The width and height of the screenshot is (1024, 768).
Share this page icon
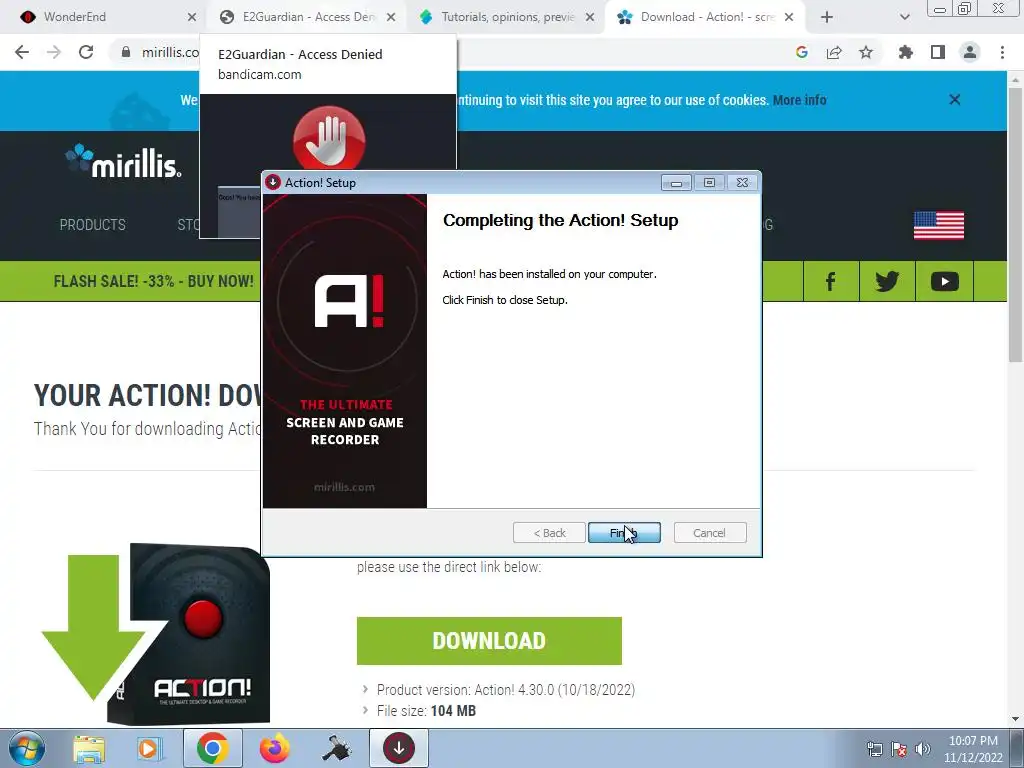tap(834, 52)
